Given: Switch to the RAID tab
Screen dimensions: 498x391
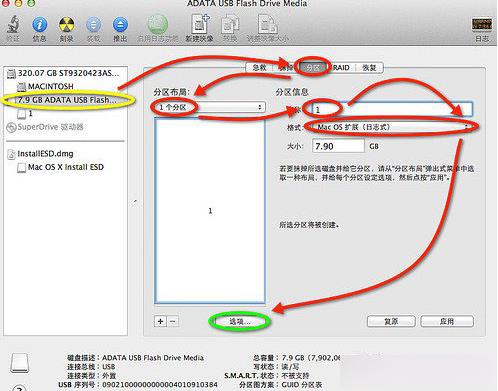Looking at the screenshot, I should [341, 68].
